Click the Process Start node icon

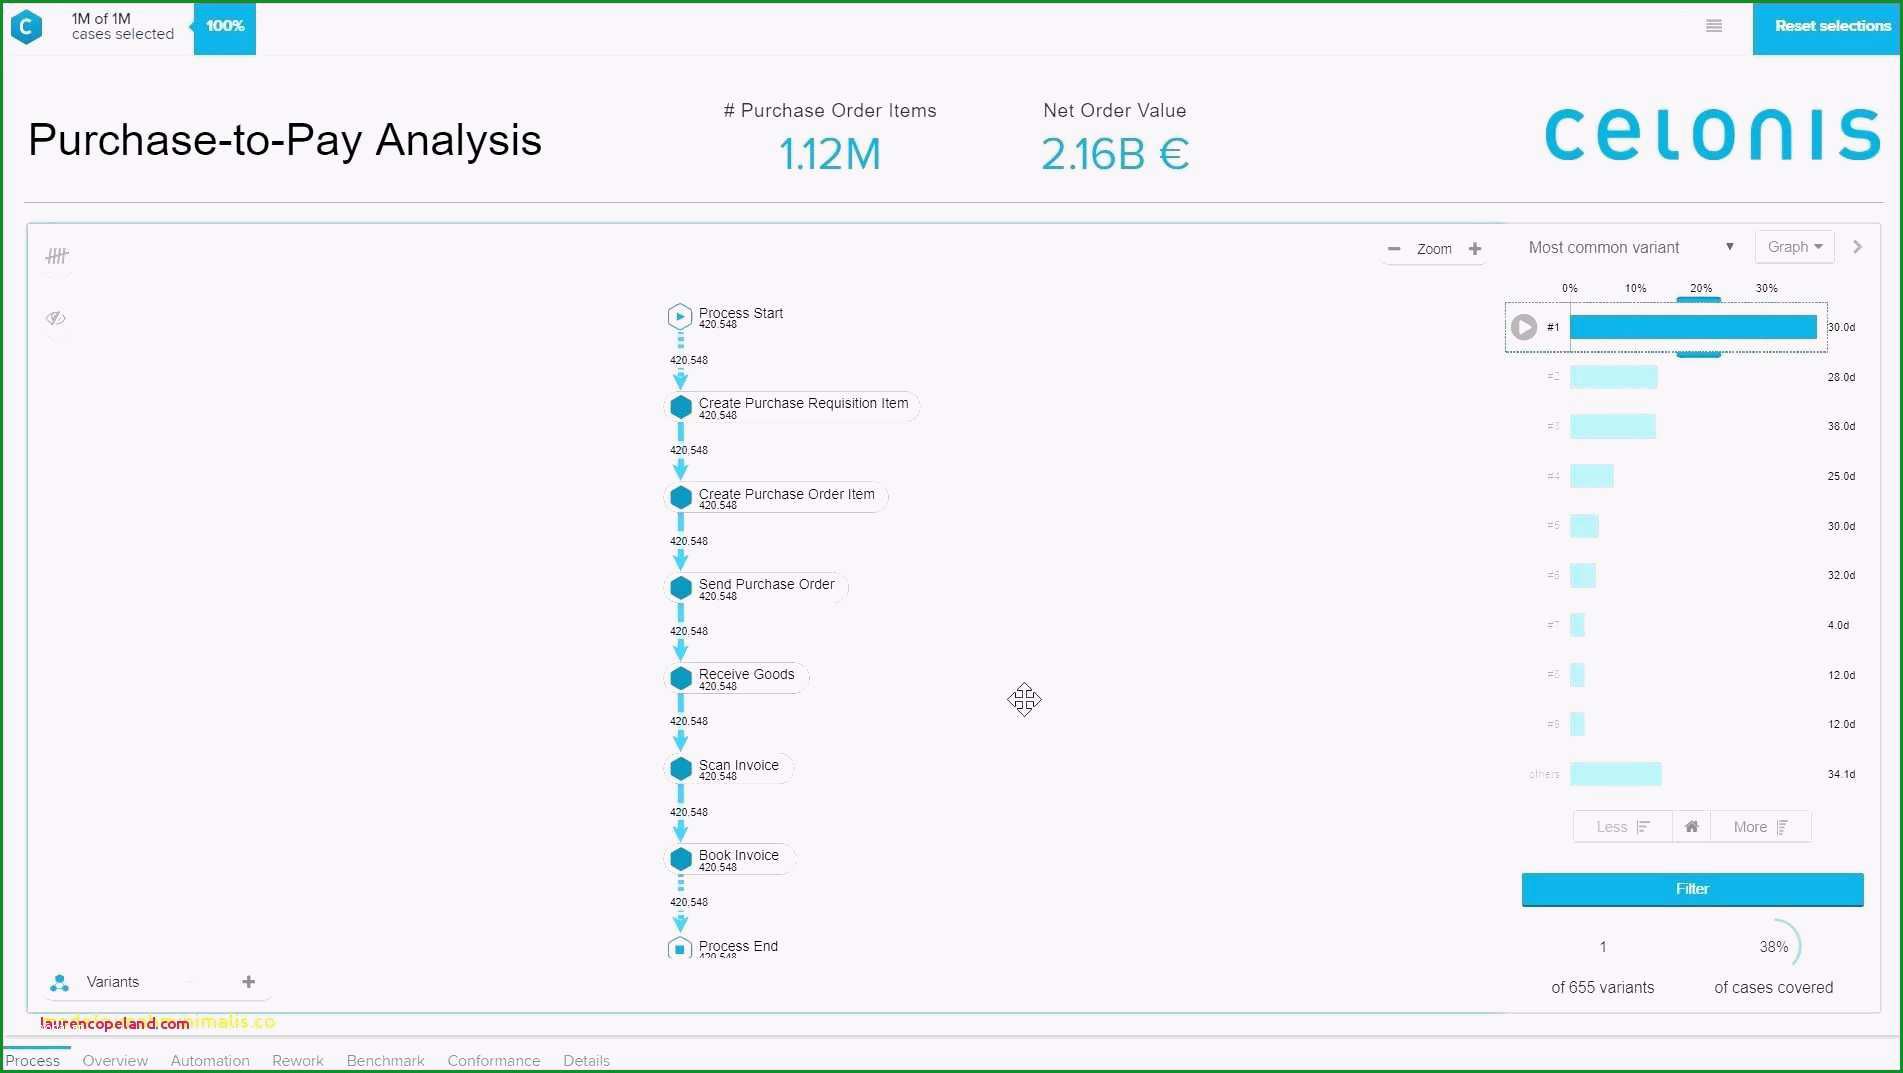tap(680, 317)
